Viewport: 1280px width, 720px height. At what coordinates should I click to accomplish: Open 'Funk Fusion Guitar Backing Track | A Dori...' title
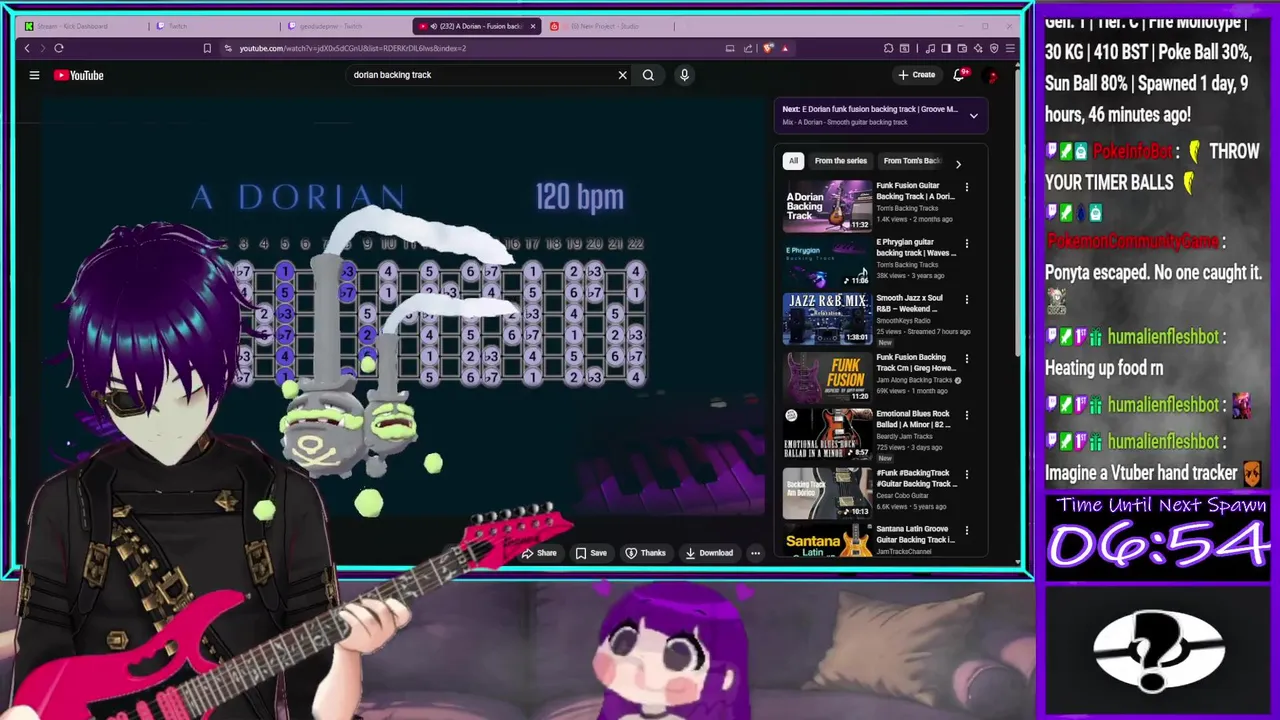(915, 191)
